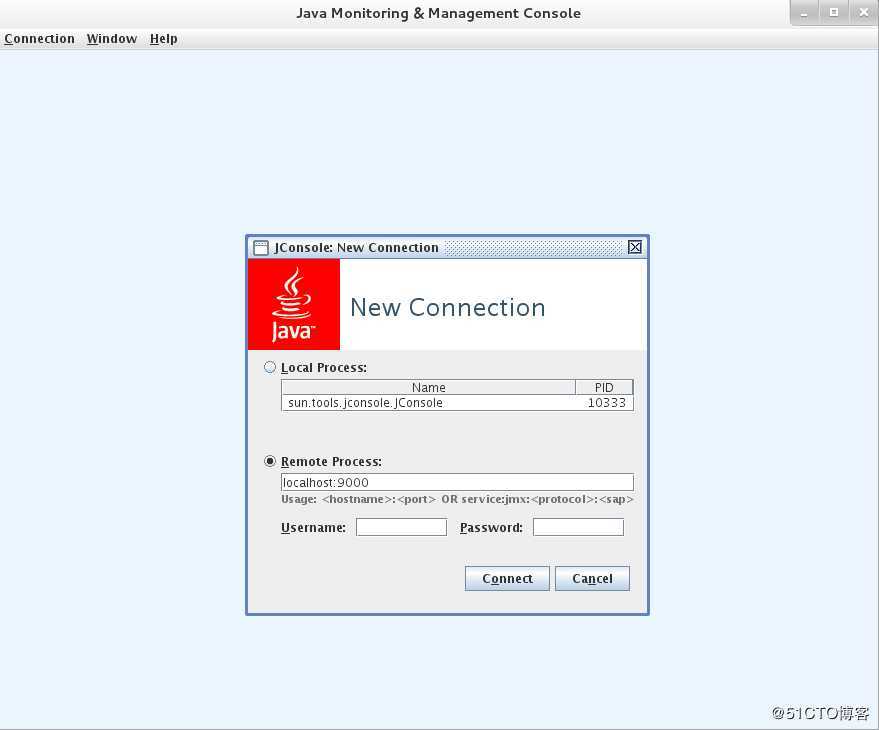Close the Java Monitoring console window
Viewport: 879px width, 730px height.
[x=864, y=13]
